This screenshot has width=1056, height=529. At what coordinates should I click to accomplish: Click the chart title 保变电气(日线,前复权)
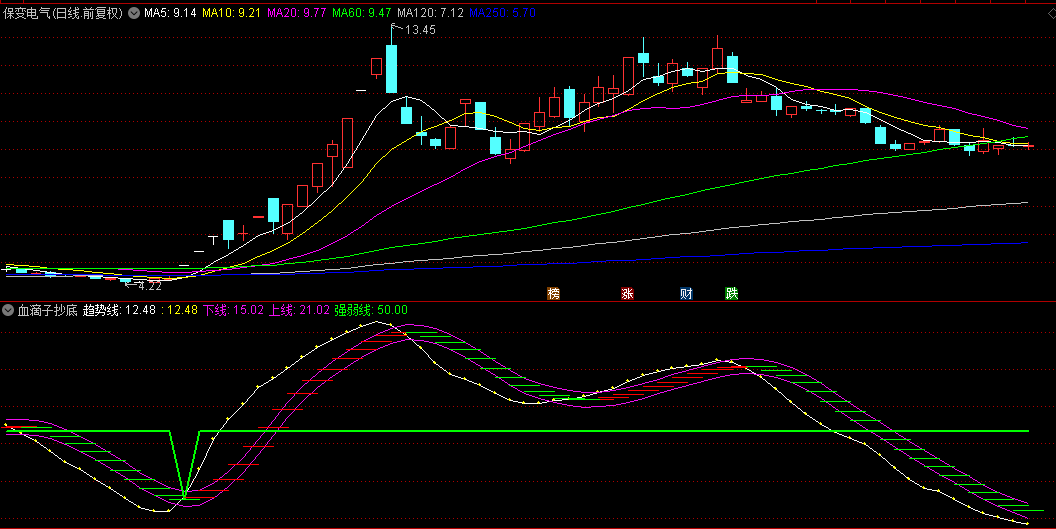[64, 12]
